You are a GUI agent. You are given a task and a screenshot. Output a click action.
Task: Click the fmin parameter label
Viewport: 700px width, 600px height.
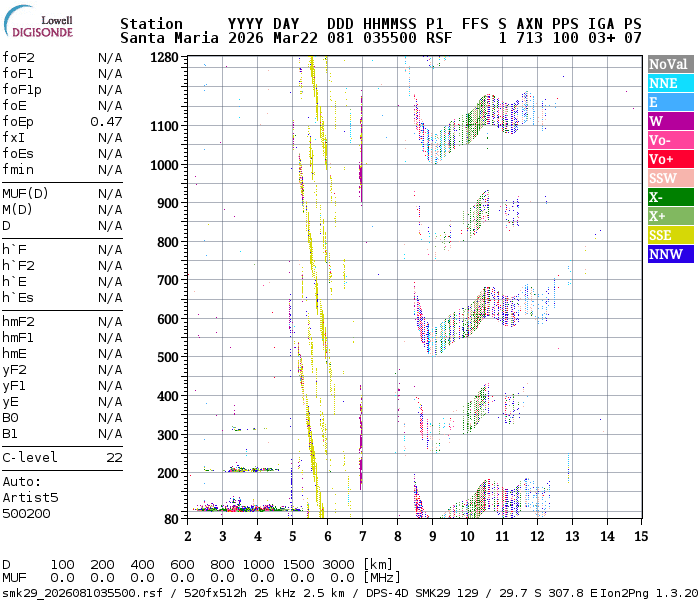18,170
